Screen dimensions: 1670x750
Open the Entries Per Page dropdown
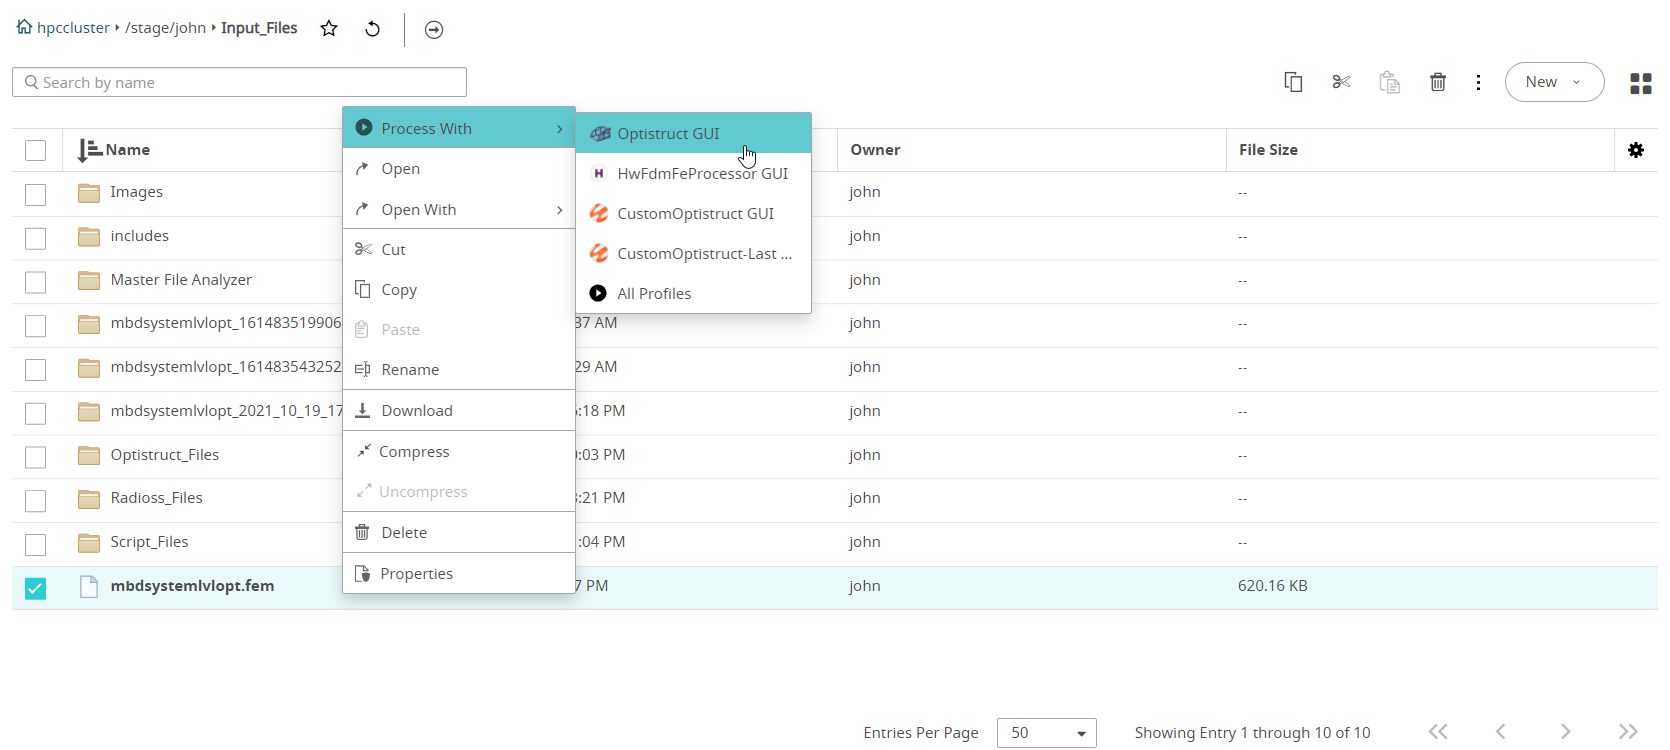(x=1046, y=733)
